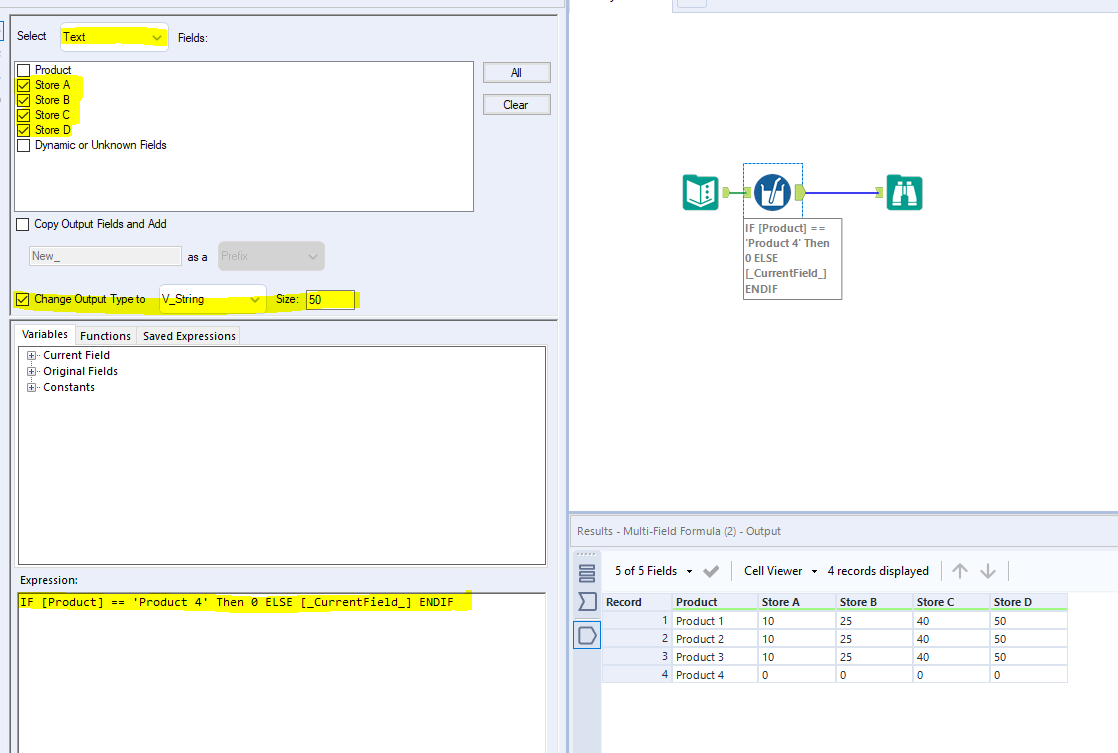Click the down arrow in the Results toolbar

(988, 570)
